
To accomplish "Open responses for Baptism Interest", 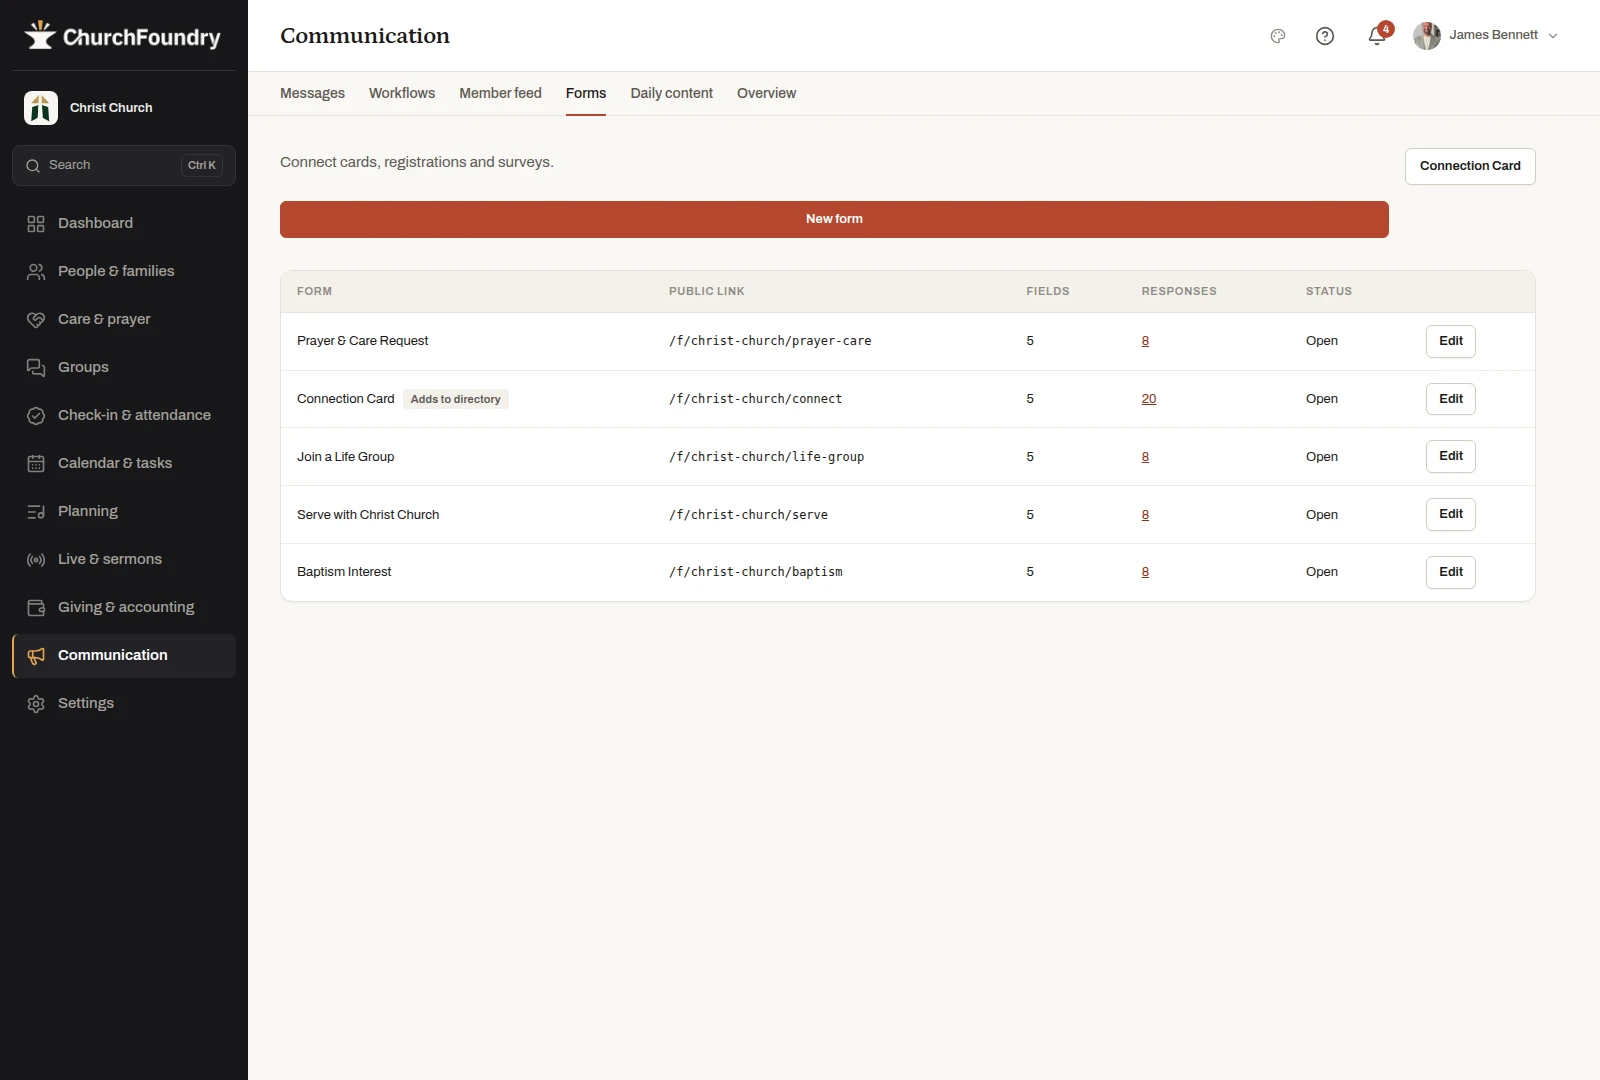I will 1145,572.
